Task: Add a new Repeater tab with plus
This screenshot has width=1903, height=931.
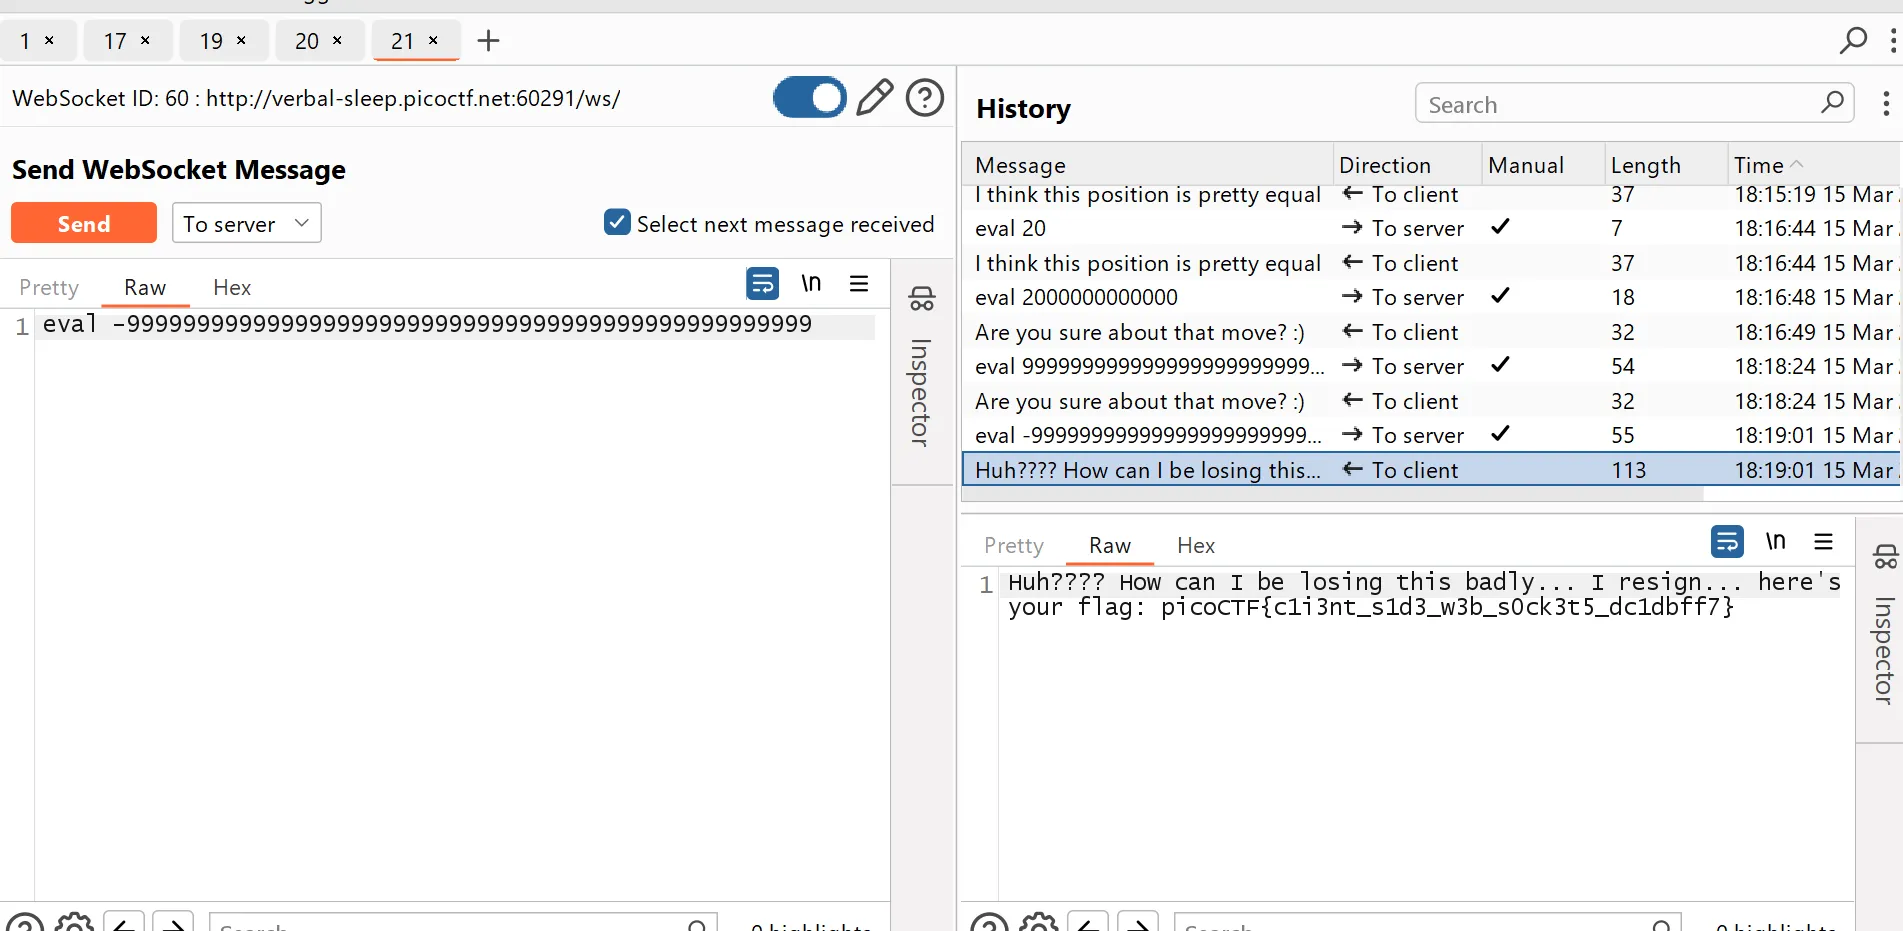Action: pyautogui.click(x=488, y=41)
